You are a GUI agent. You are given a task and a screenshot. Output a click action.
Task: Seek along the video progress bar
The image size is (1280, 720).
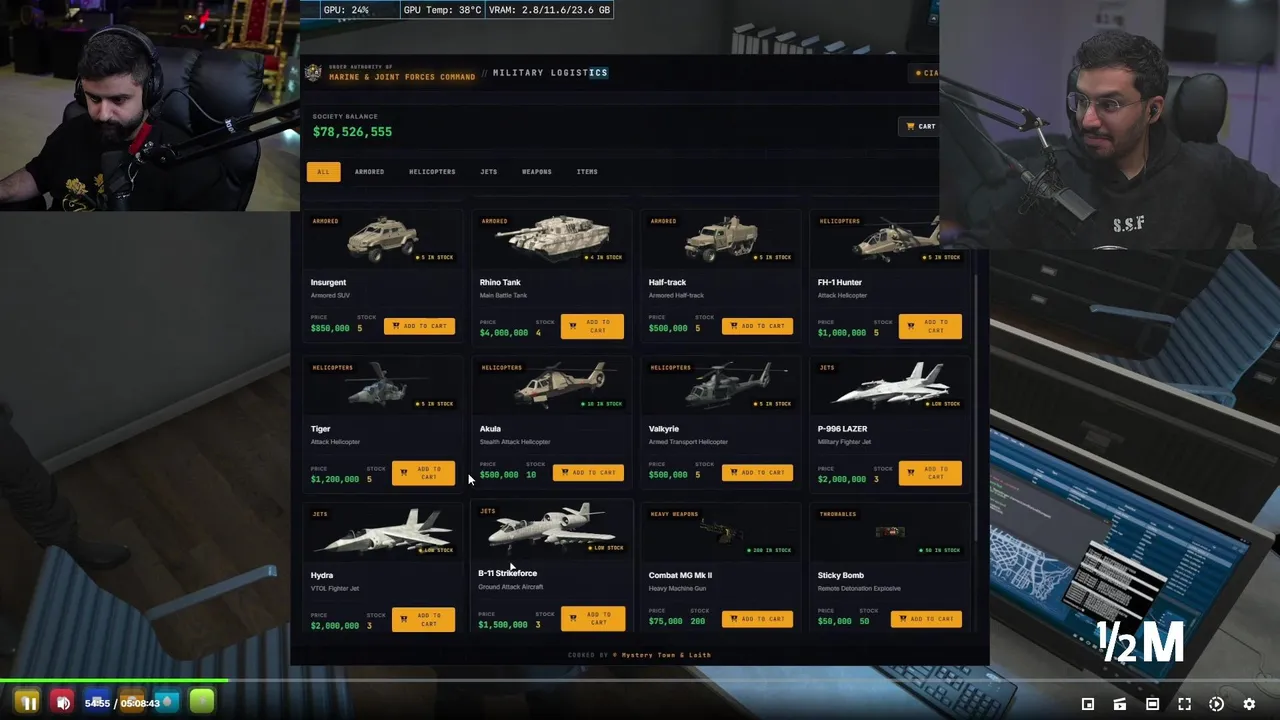pyautogui.click(x=640, y=681)
